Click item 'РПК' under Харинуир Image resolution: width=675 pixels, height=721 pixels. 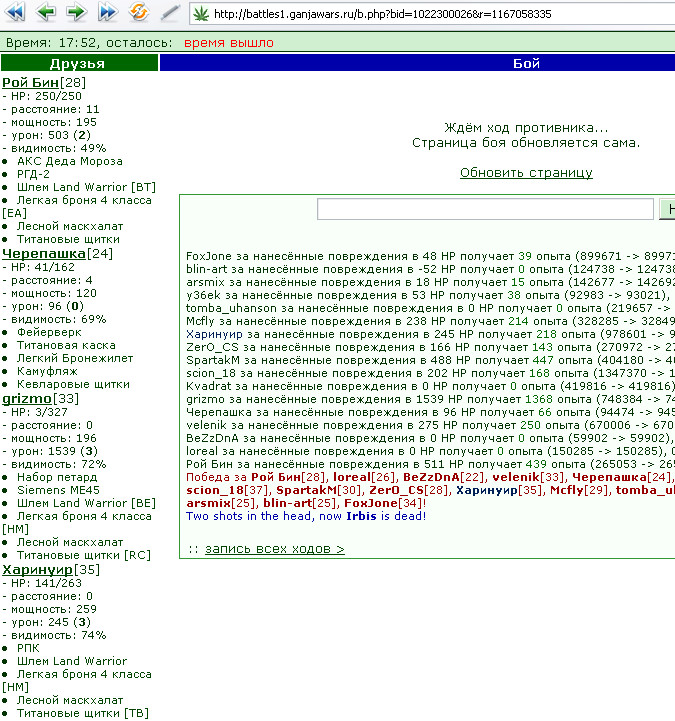point(29,648)
